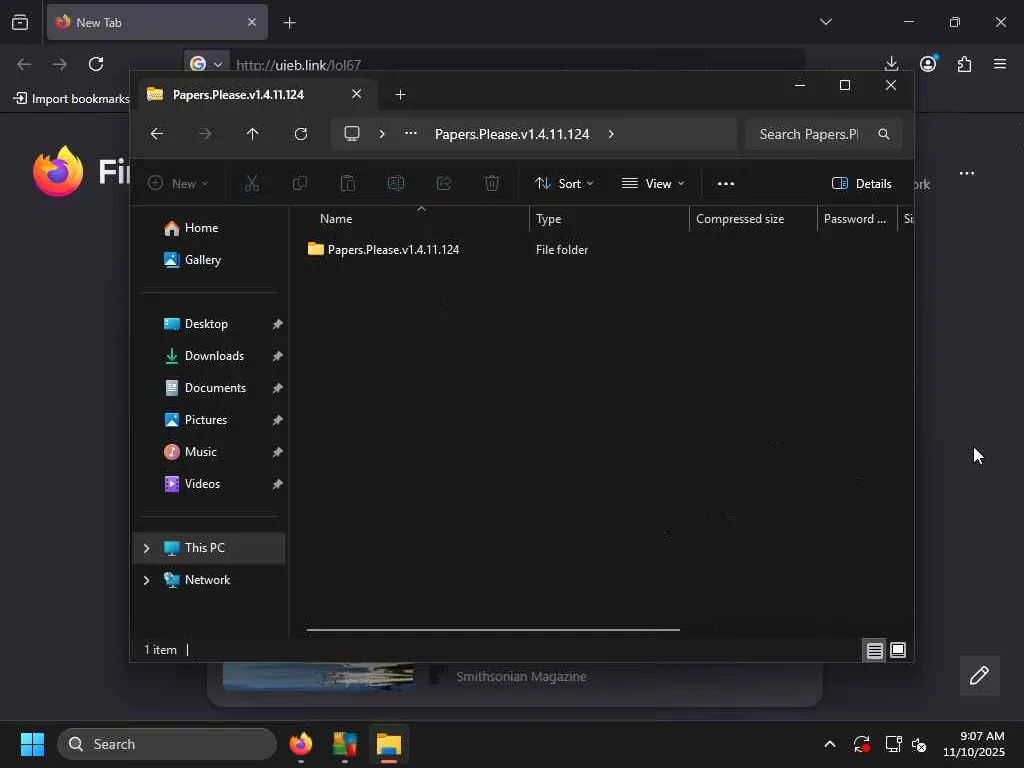This screenshot has height=768, width=1024.
Task: Select Network in the navigation pane
Action: point(207,580)
